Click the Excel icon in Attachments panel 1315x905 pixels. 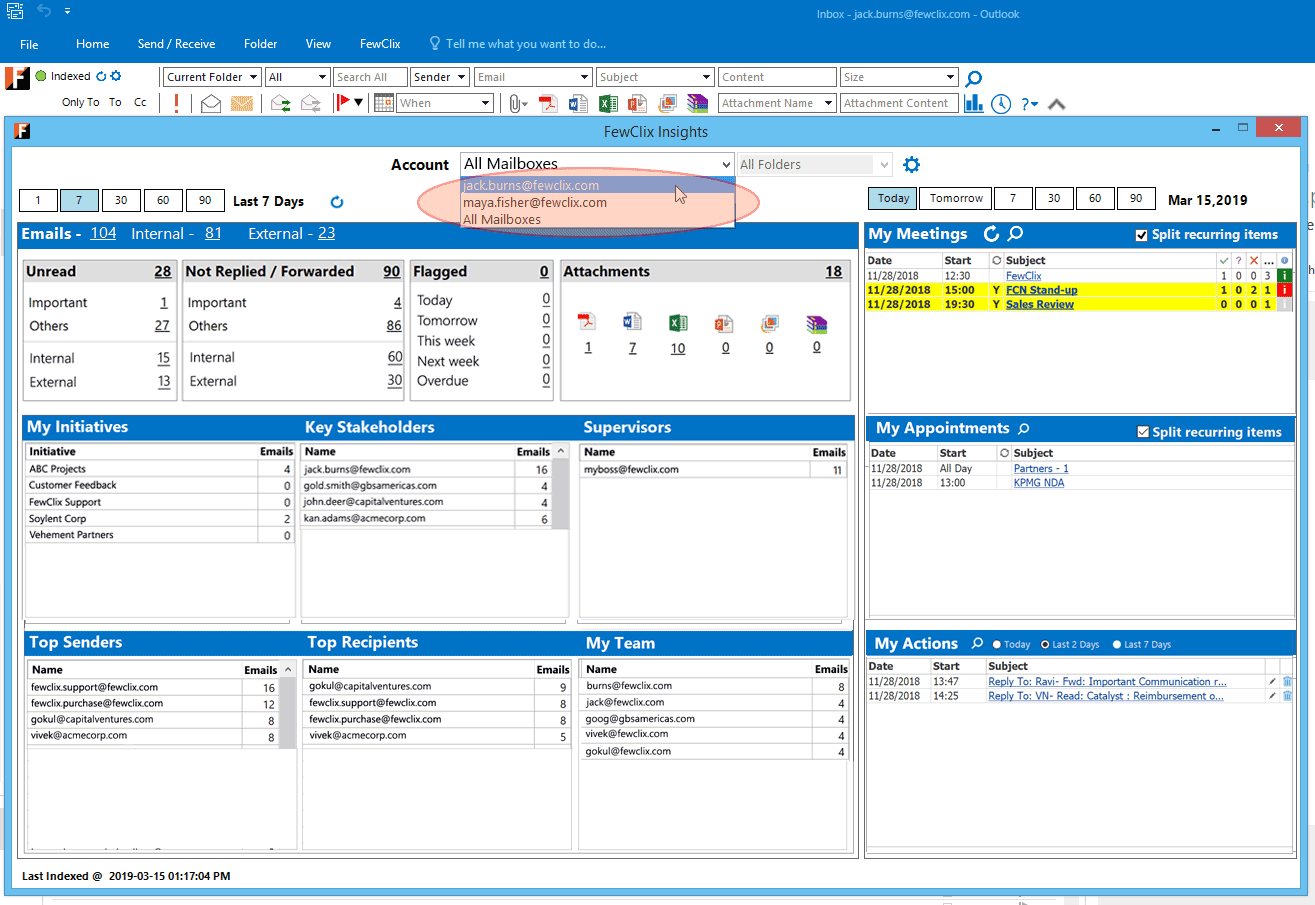678,322
